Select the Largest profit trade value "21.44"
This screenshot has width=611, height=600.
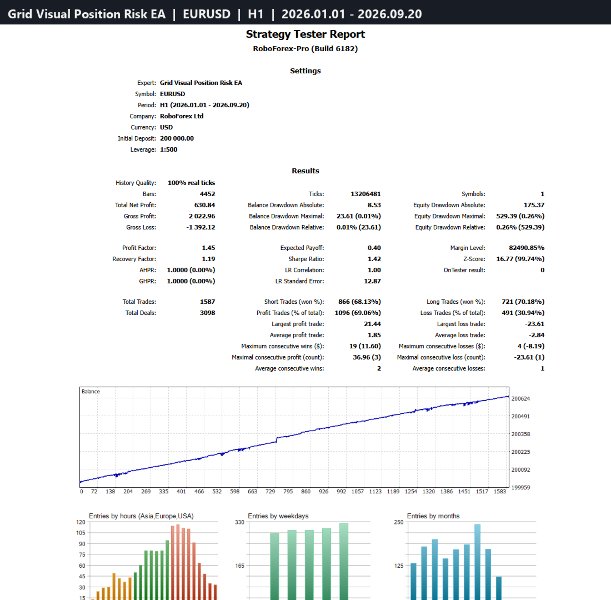pyautogui.click(x=372, y=324)
